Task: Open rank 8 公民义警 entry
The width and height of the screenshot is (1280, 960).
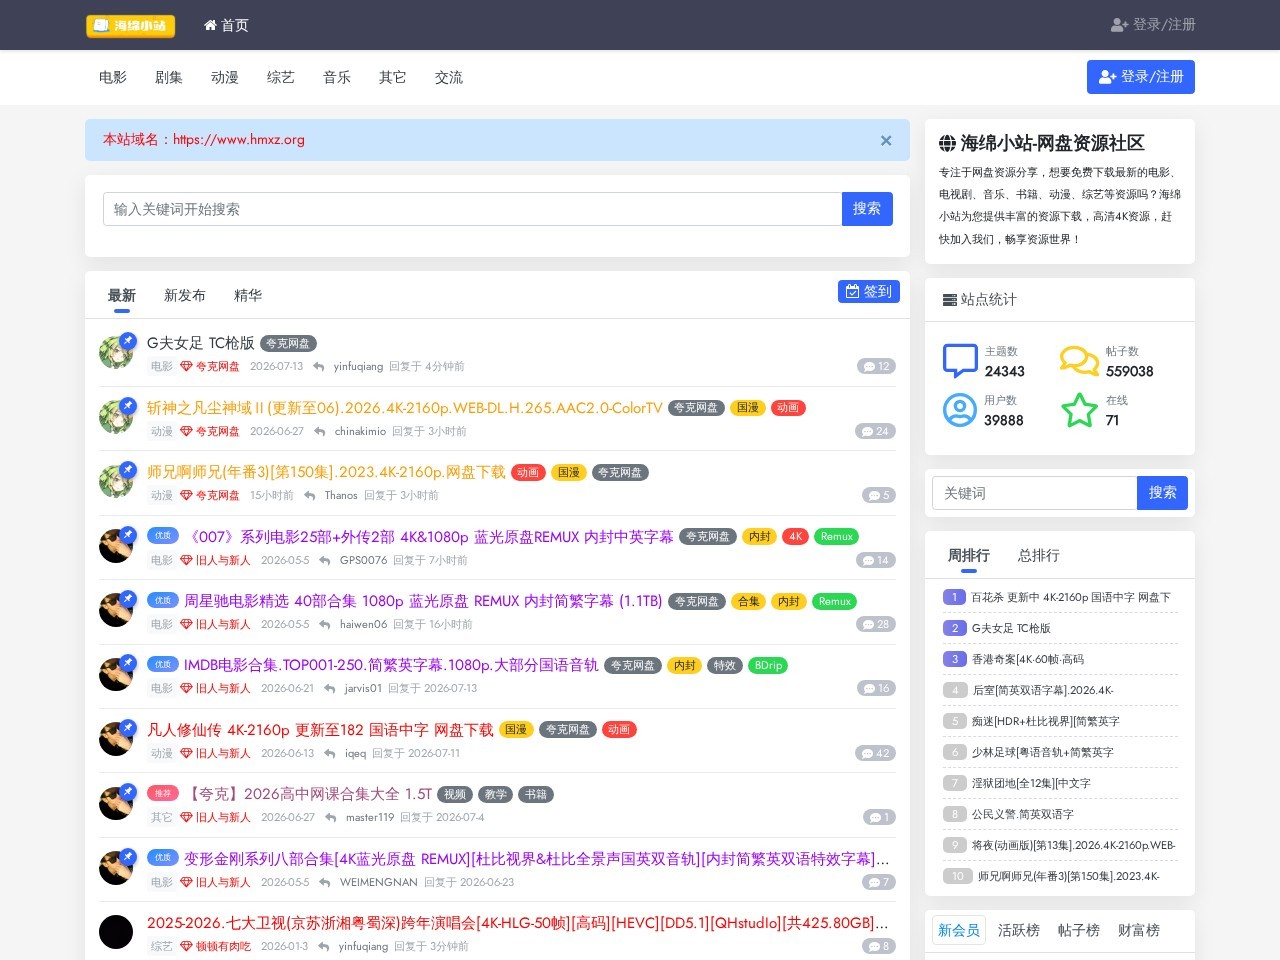Action: (1023, 814)
